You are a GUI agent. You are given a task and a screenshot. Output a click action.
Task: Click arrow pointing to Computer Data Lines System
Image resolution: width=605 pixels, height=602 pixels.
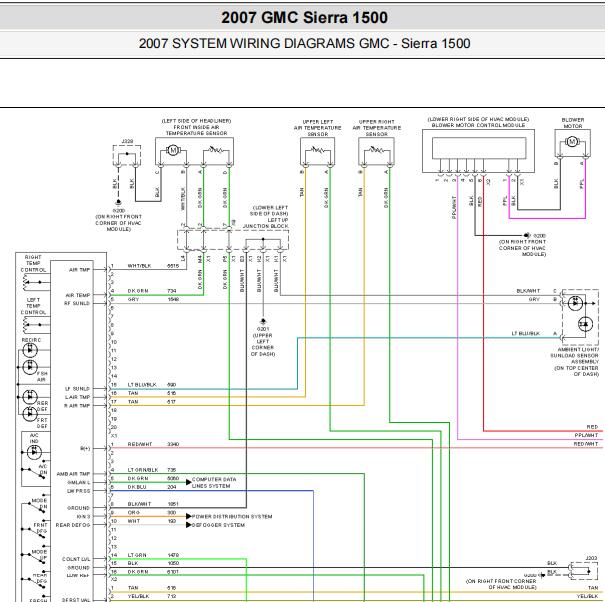pyautogui.click(x=189, y=482)
